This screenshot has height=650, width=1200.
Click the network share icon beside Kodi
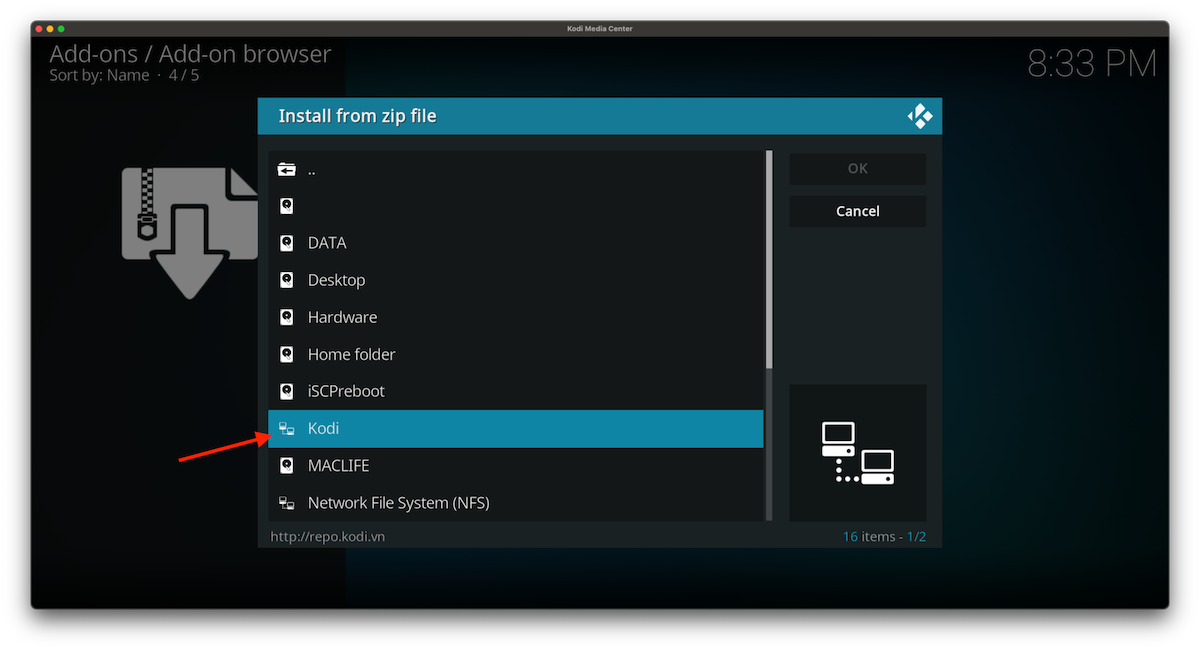287,428
